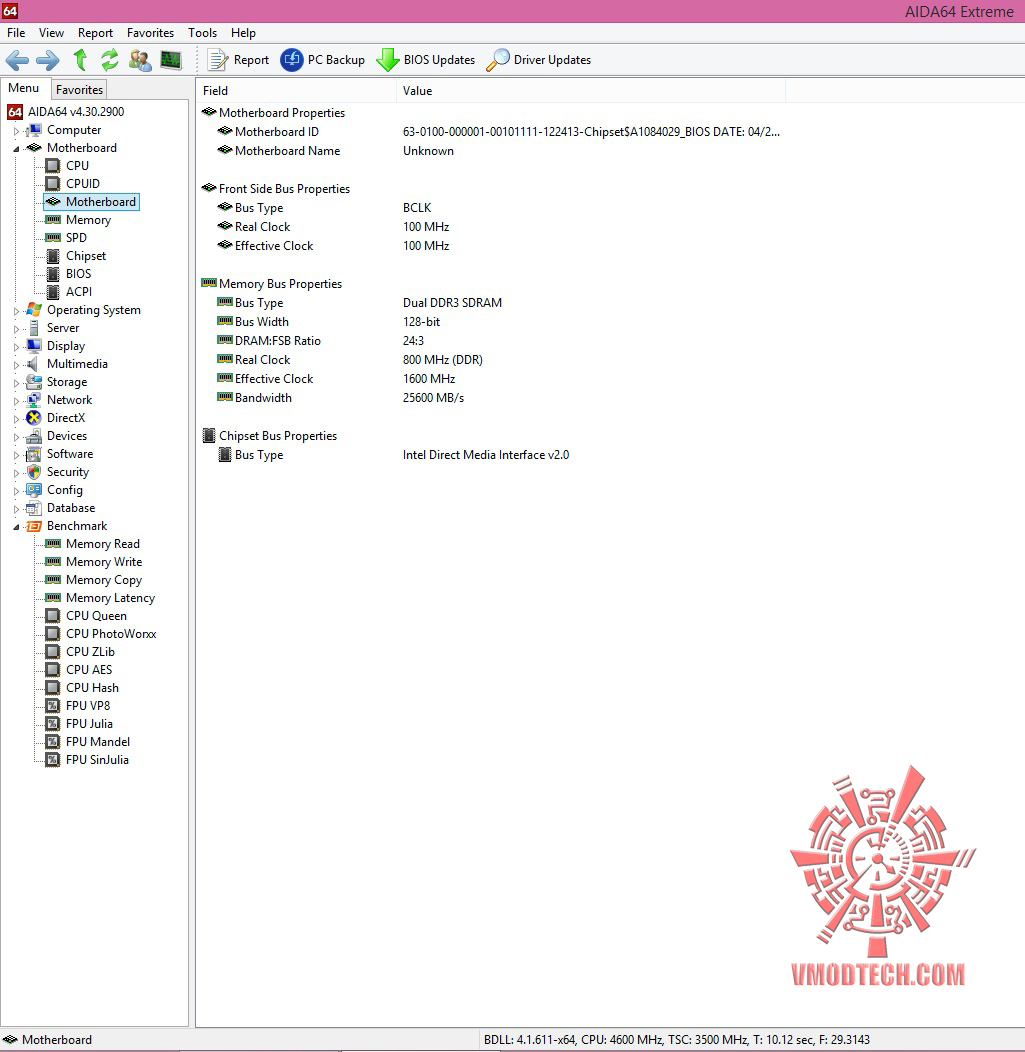Collapse the Motherboard tree node
The width and height of the screenshot is (1025, 1052).
tap(16, 149)
